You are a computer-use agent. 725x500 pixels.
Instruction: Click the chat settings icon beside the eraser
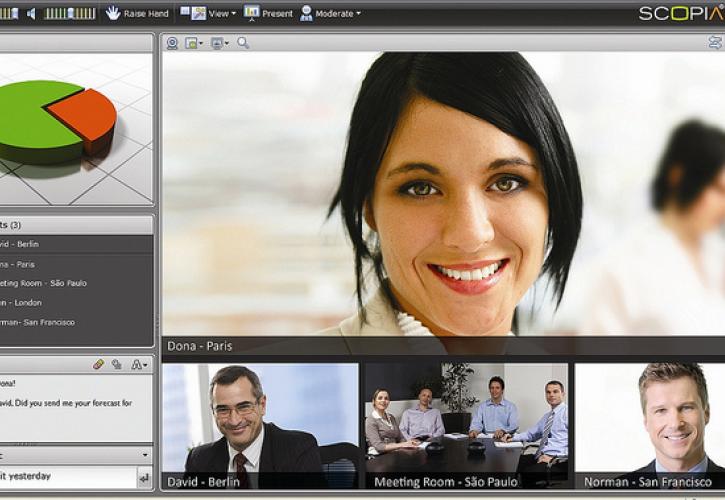(x=117, y=365)
